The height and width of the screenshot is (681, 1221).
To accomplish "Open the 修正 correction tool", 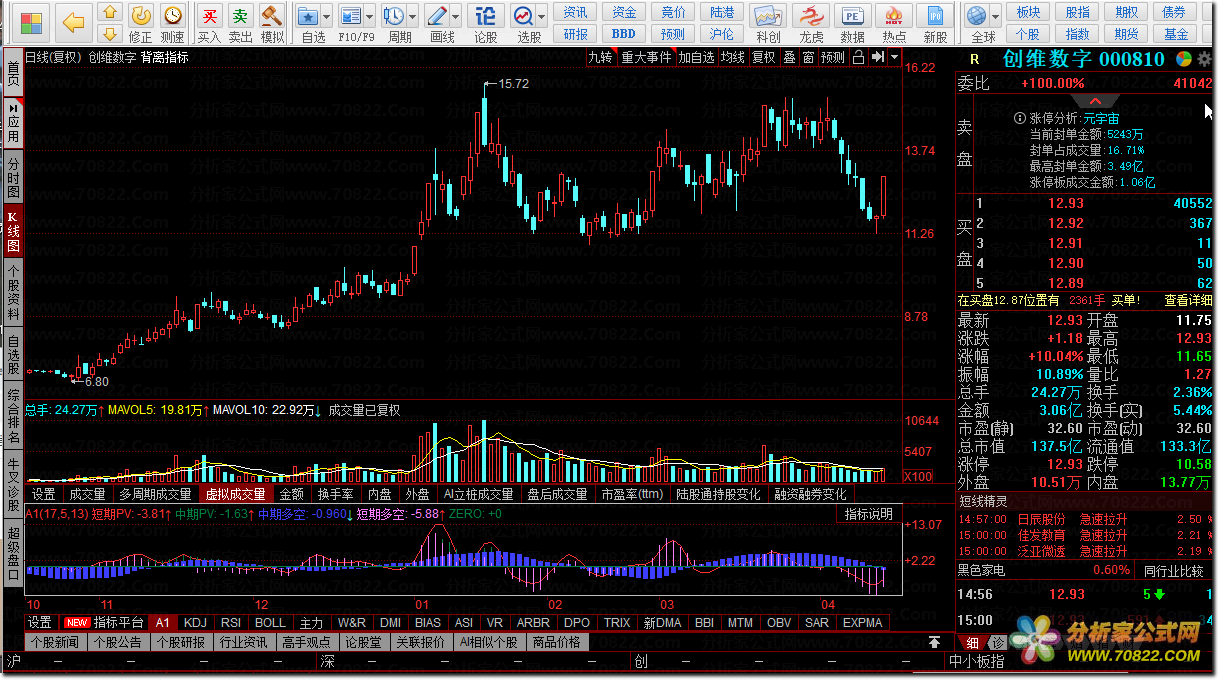I will [x=141, y=23].
